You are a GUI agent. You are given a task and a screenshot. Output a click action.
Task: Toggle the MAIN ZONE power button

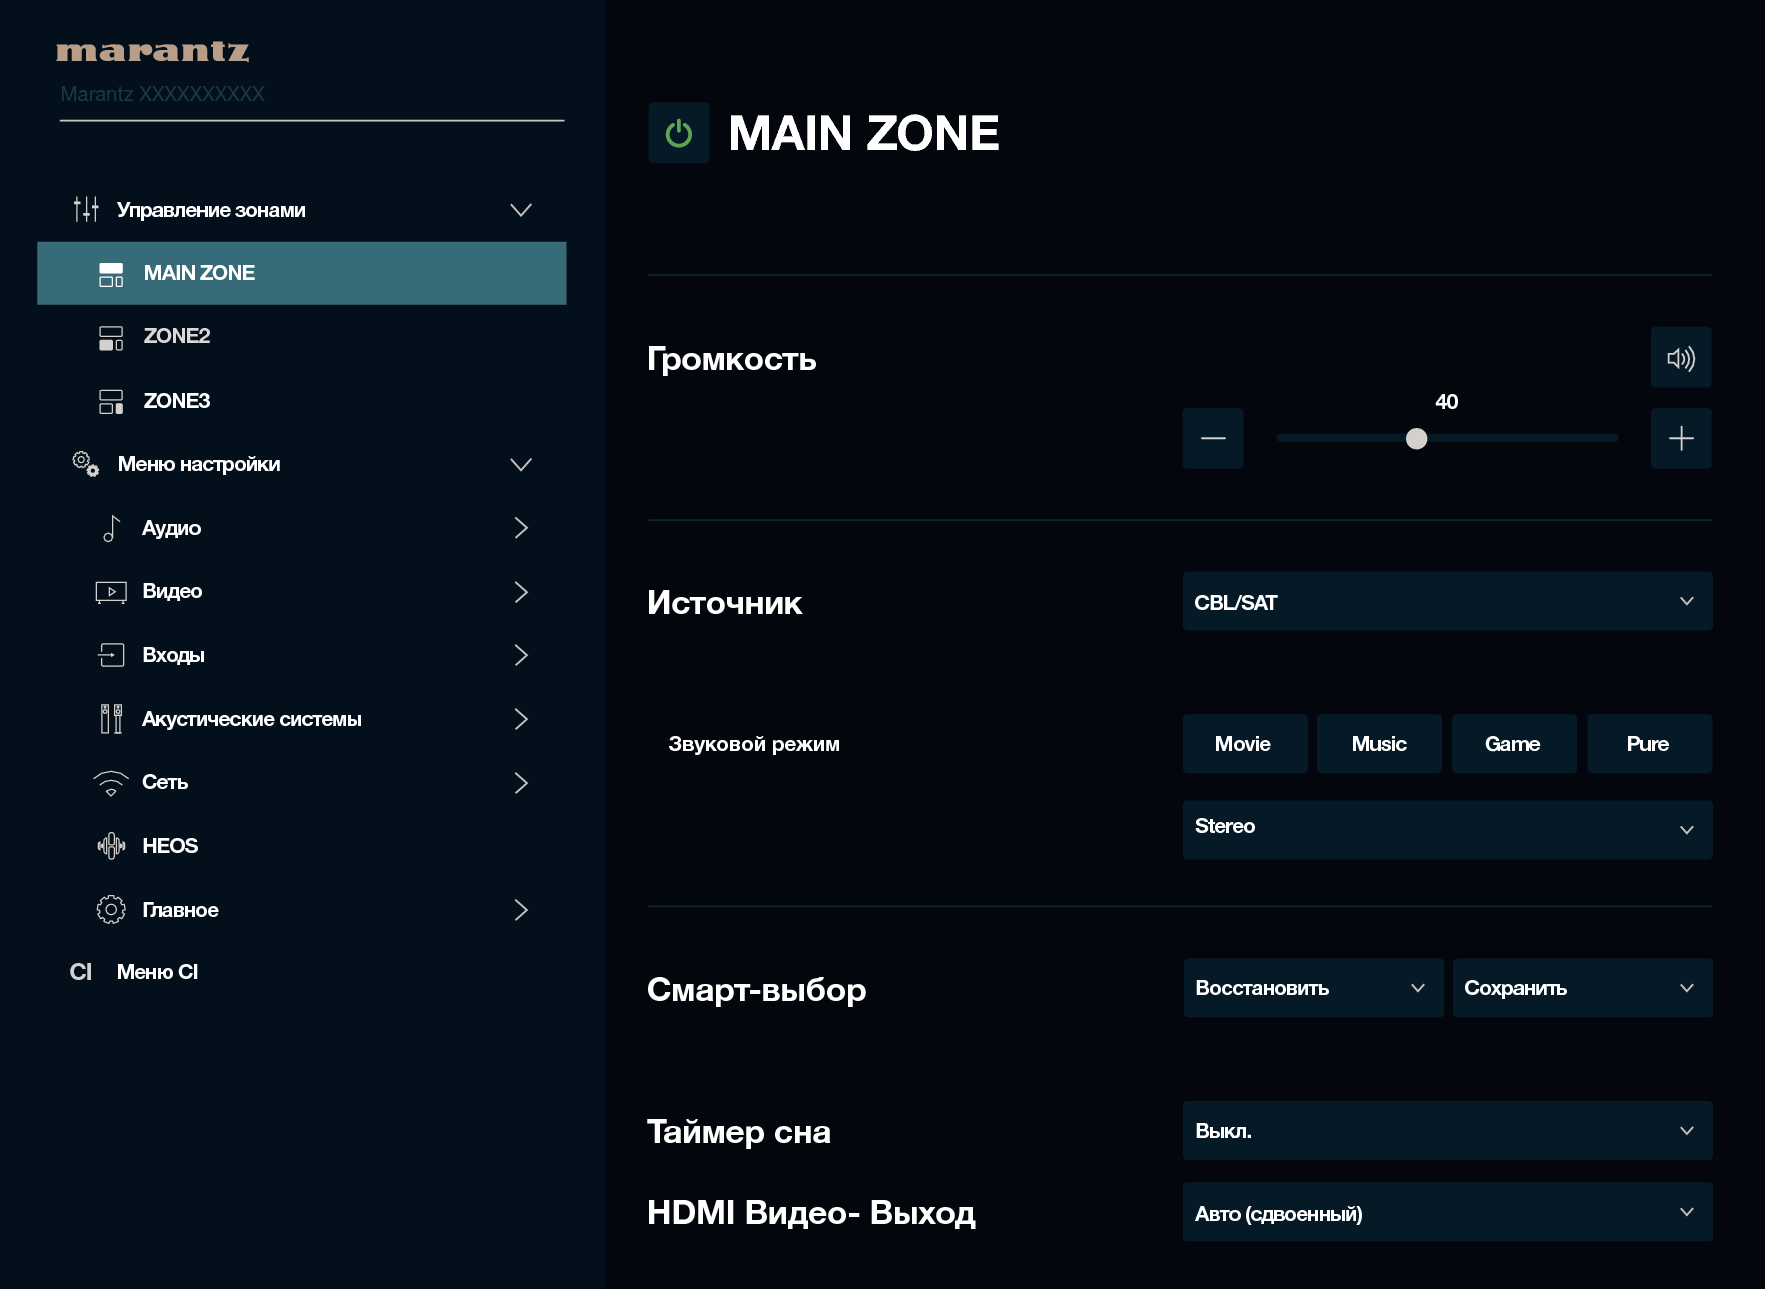(678, 133)
